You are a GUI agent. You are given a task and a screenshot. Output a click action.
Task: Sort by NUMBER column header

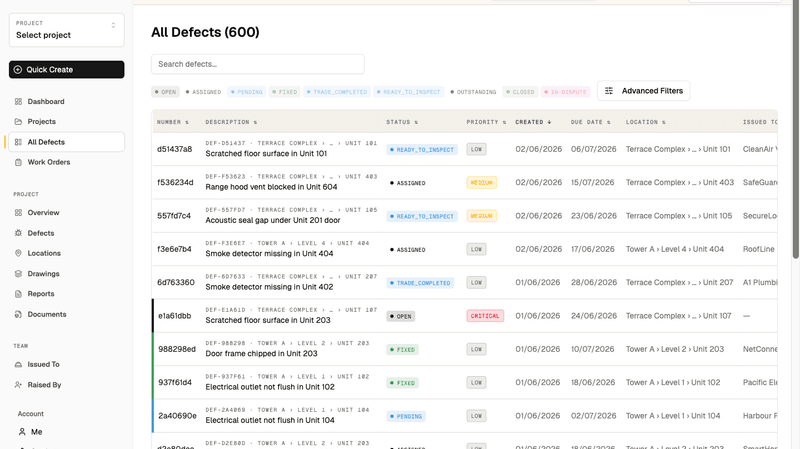click(x=173, y=122)
